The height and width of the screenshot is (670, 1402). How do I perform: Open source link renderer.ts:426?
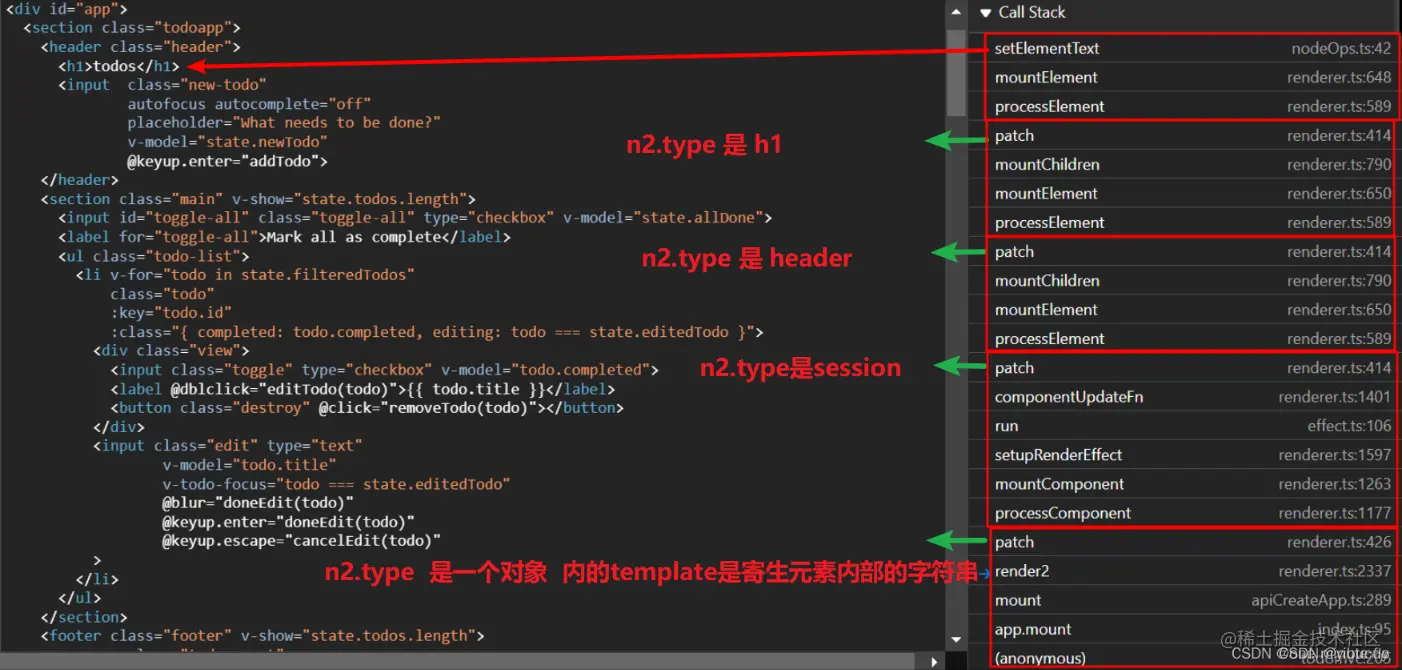point(1339,542)
